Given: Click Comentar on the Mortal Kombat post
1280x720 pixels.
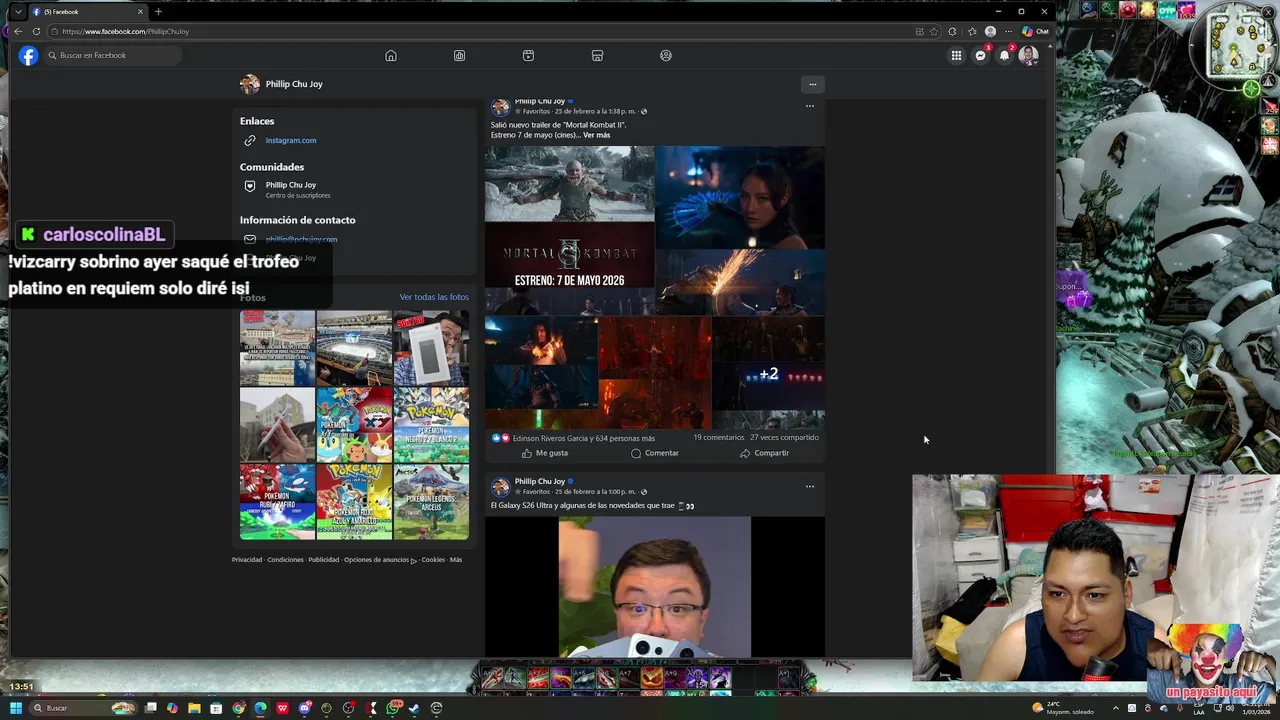Looking at the screenshot, I should click(x=655, y=453).
